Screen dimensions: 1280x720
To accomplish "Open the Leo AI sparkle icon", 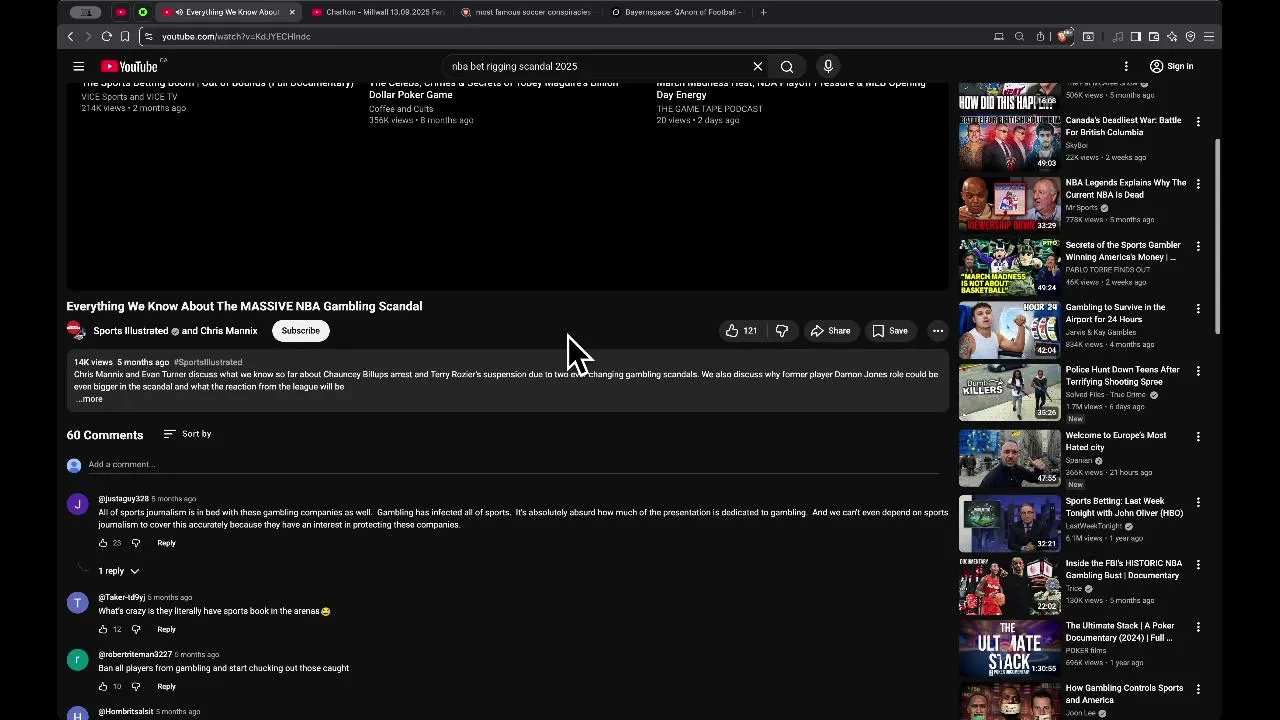I will click(1172, 36).
